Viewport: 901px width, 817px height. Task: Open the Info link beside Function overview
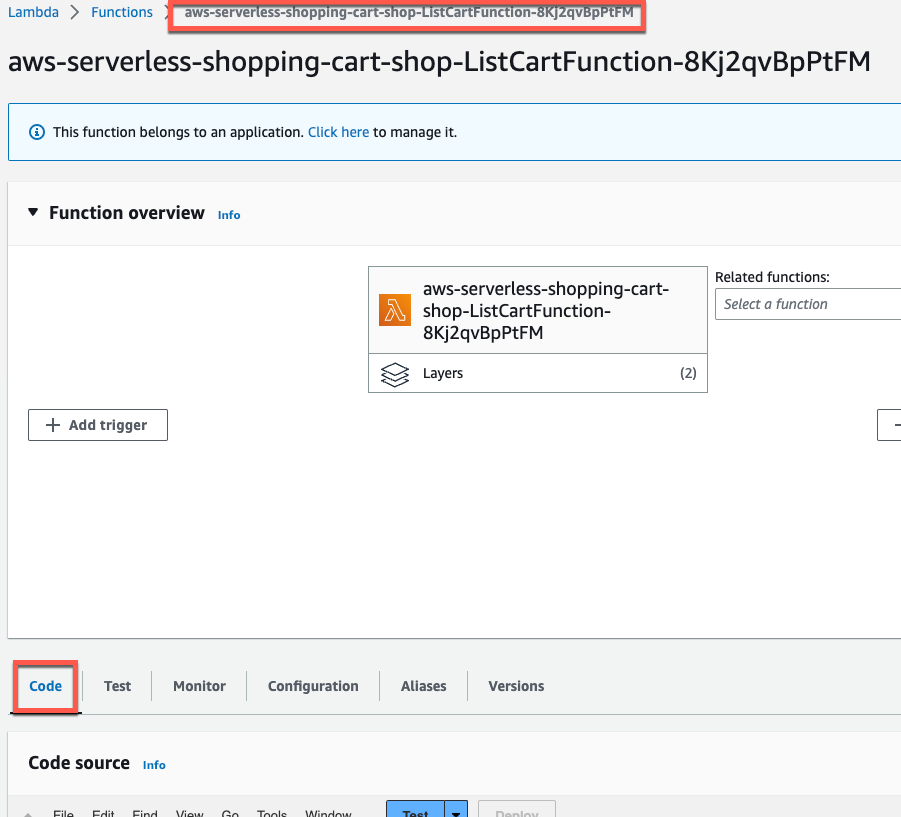(229, 215)
